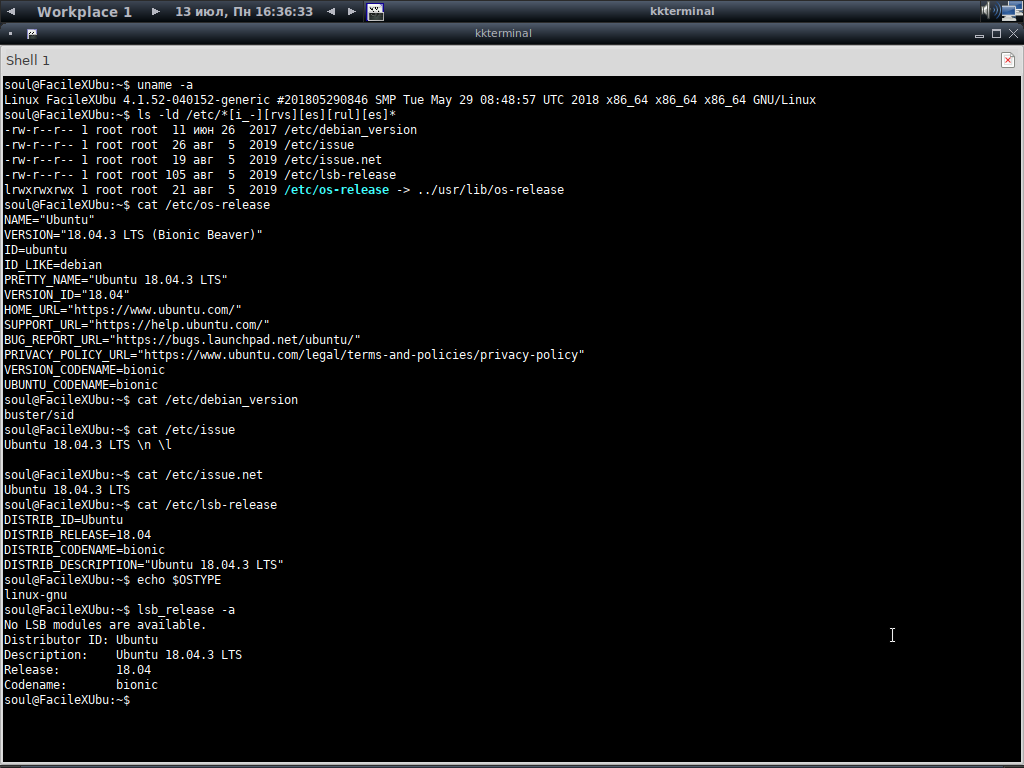The image size is (1024, 768).
Task: Click the HOME_URL ubuntu.com line
Action: [x=123, y=310]
